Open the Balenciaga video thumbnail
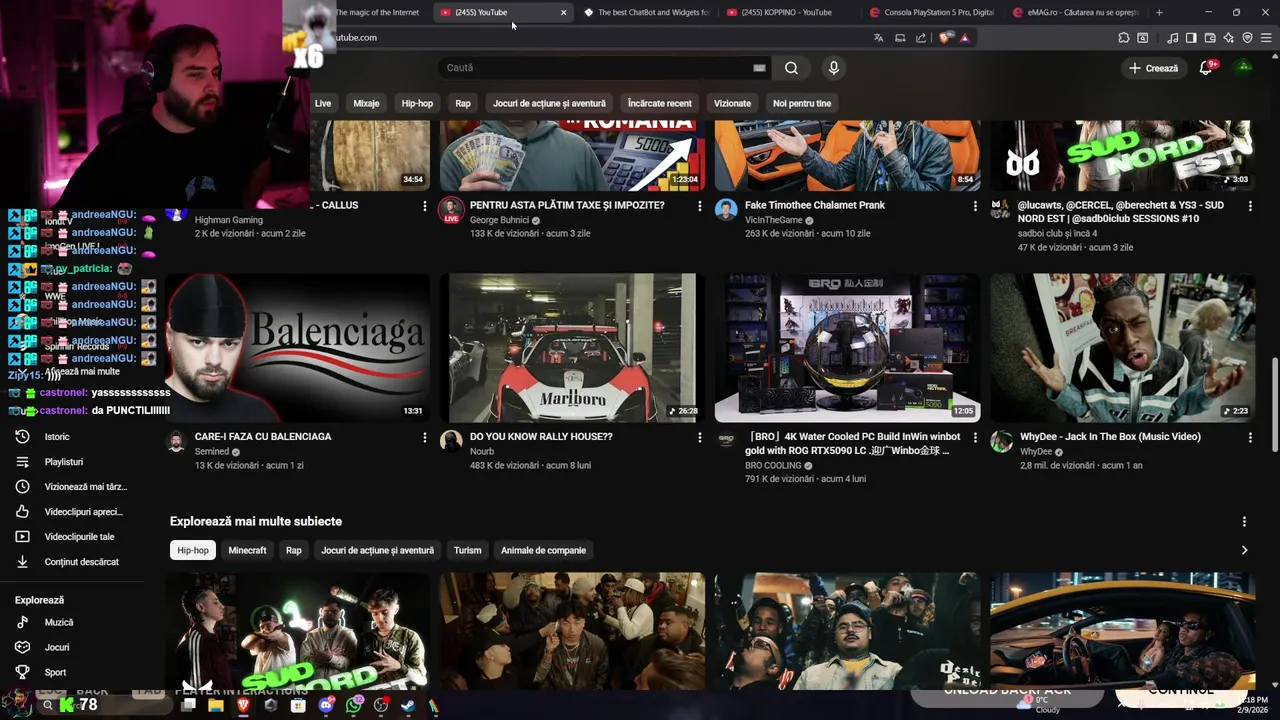Screen dimensions: 1280x720 [x=298, y=348]
